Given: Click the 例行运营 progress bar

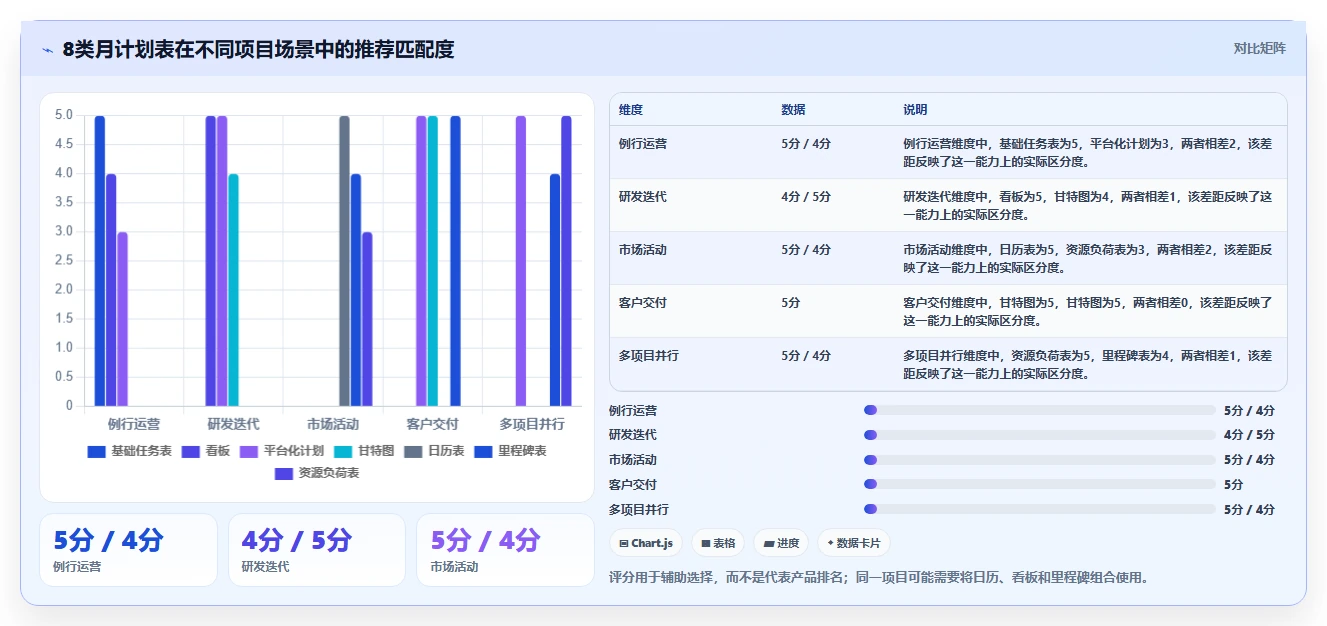Looking at the screenshot, I should click(x=1039, y=410).
